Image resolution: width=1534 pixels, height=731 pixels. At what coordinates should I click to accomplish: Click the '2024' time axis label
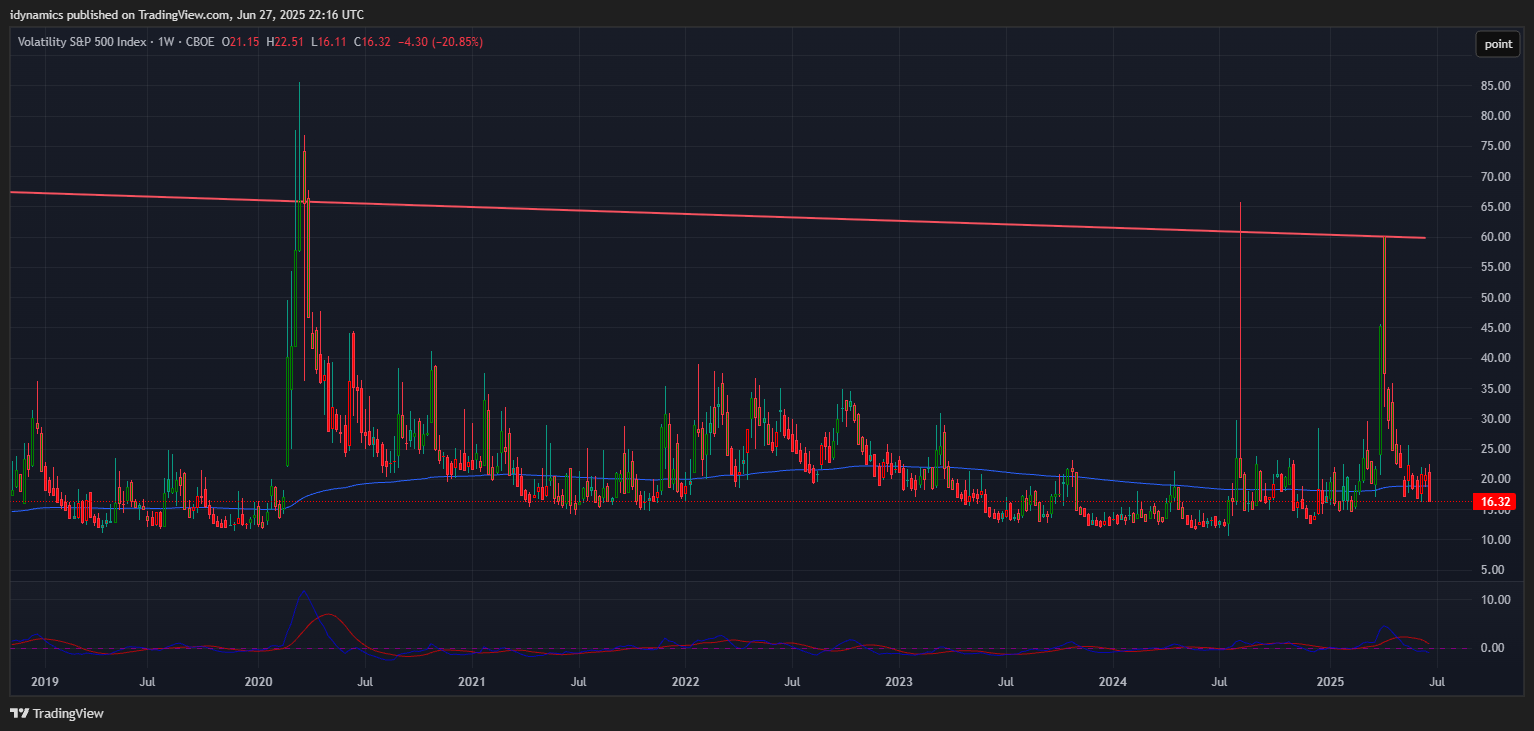(x=1112, y=682)
